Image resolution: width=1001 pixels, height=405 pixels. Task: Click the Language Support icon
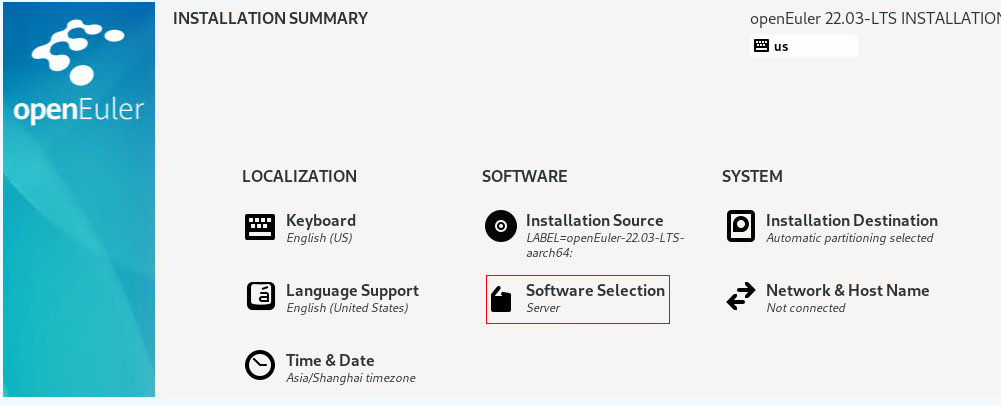260,297
